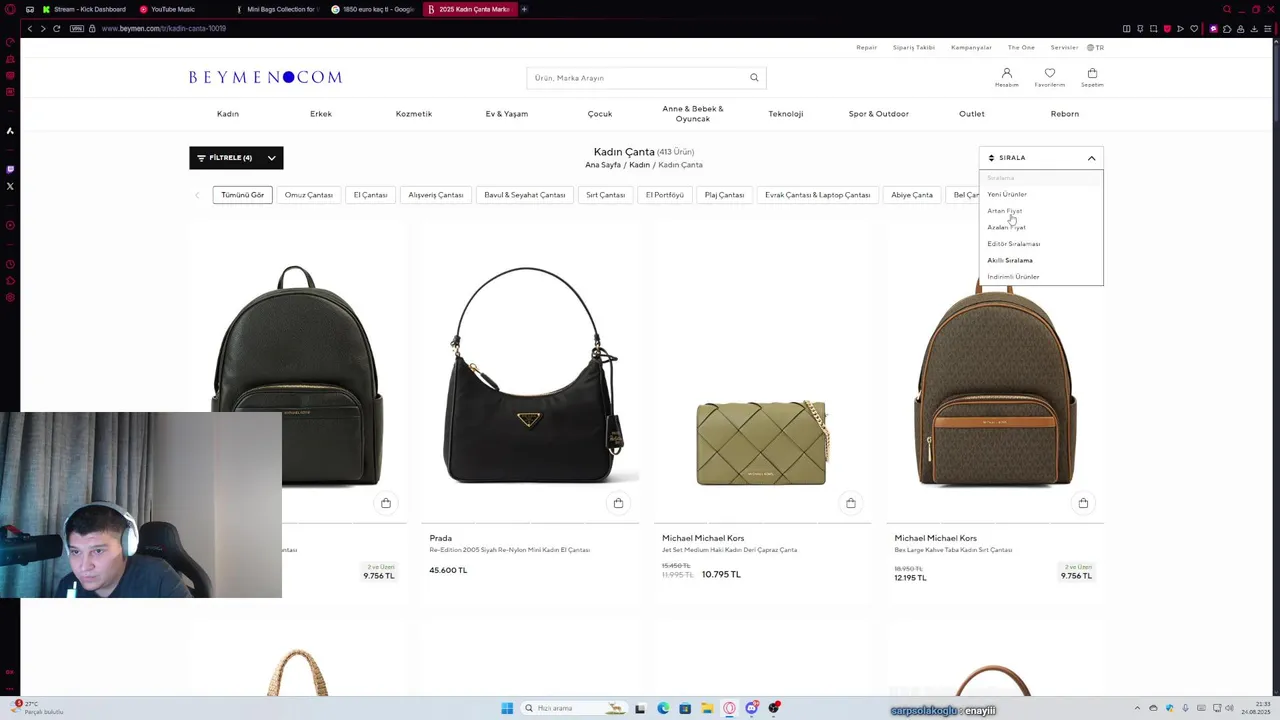Show hidden icons via the system tray chevron

[x=1138, y=708]
